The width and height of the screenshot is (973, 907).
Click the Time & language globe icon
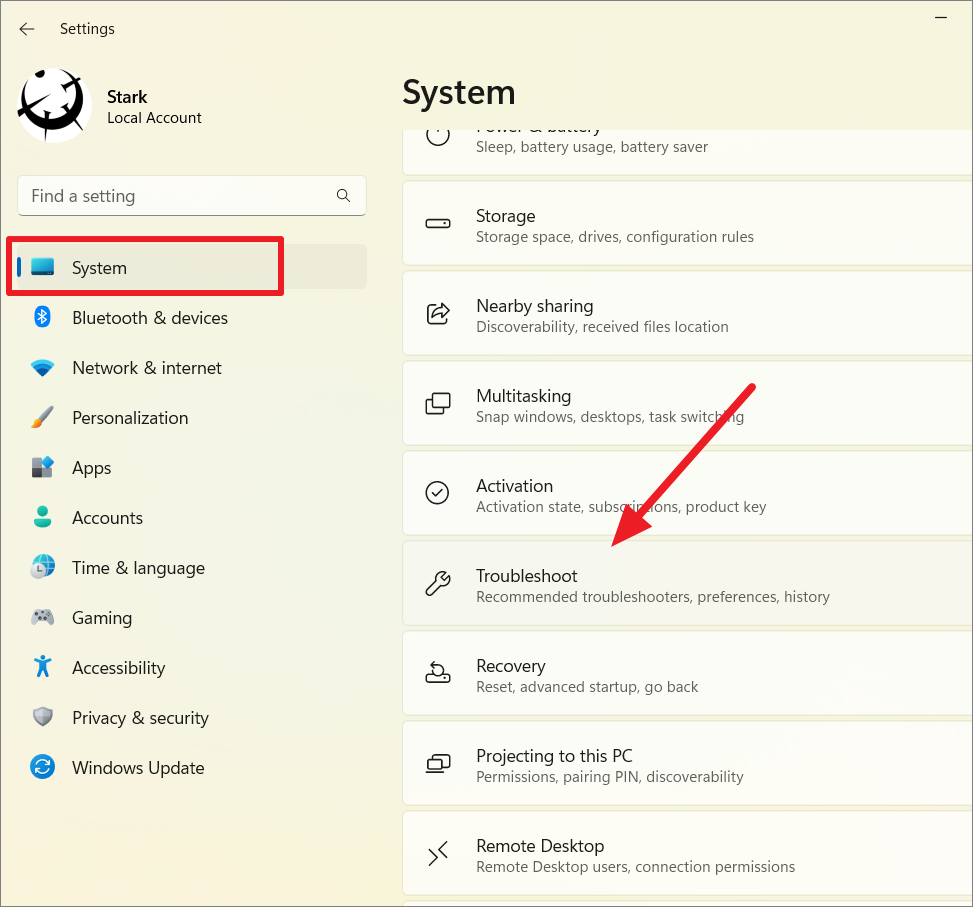43,567
